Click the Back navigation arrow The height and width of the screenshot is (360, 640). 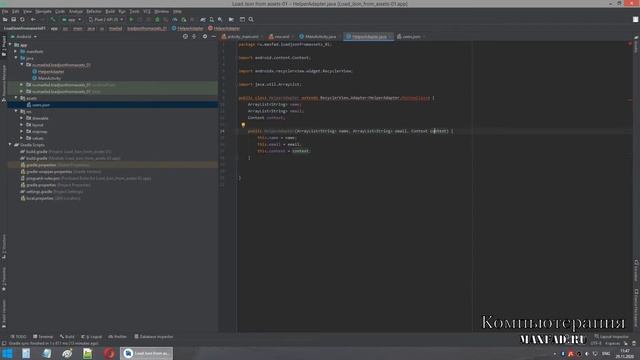click(x=33, y=20)
